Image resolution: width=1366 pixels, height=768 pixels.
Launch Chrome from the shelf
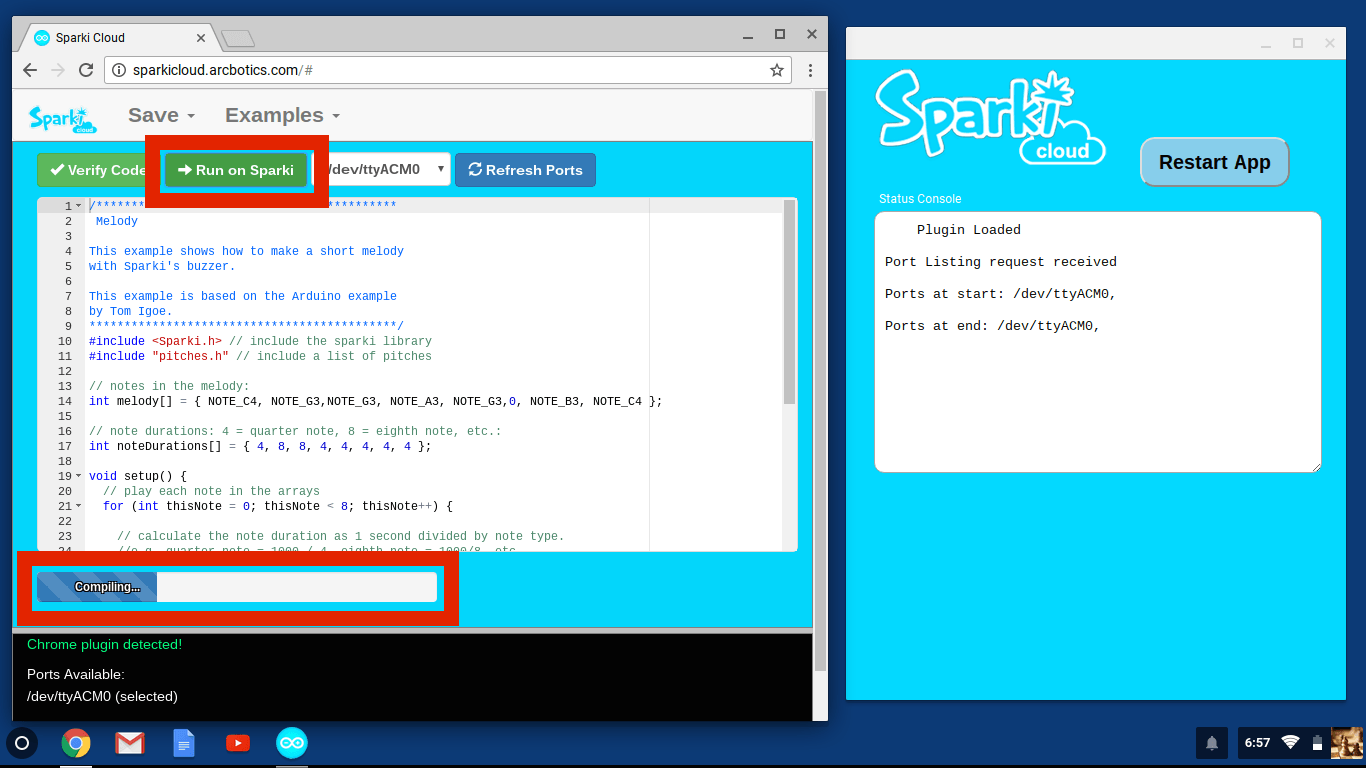tap(76, 743)
